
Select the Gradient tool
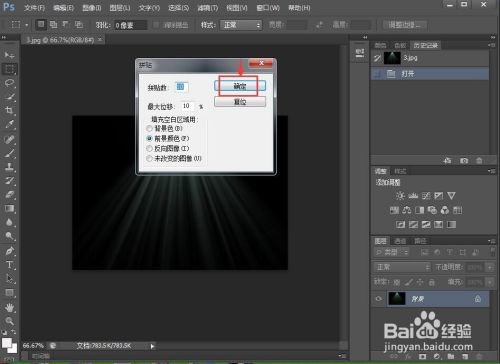pos(9,208)
